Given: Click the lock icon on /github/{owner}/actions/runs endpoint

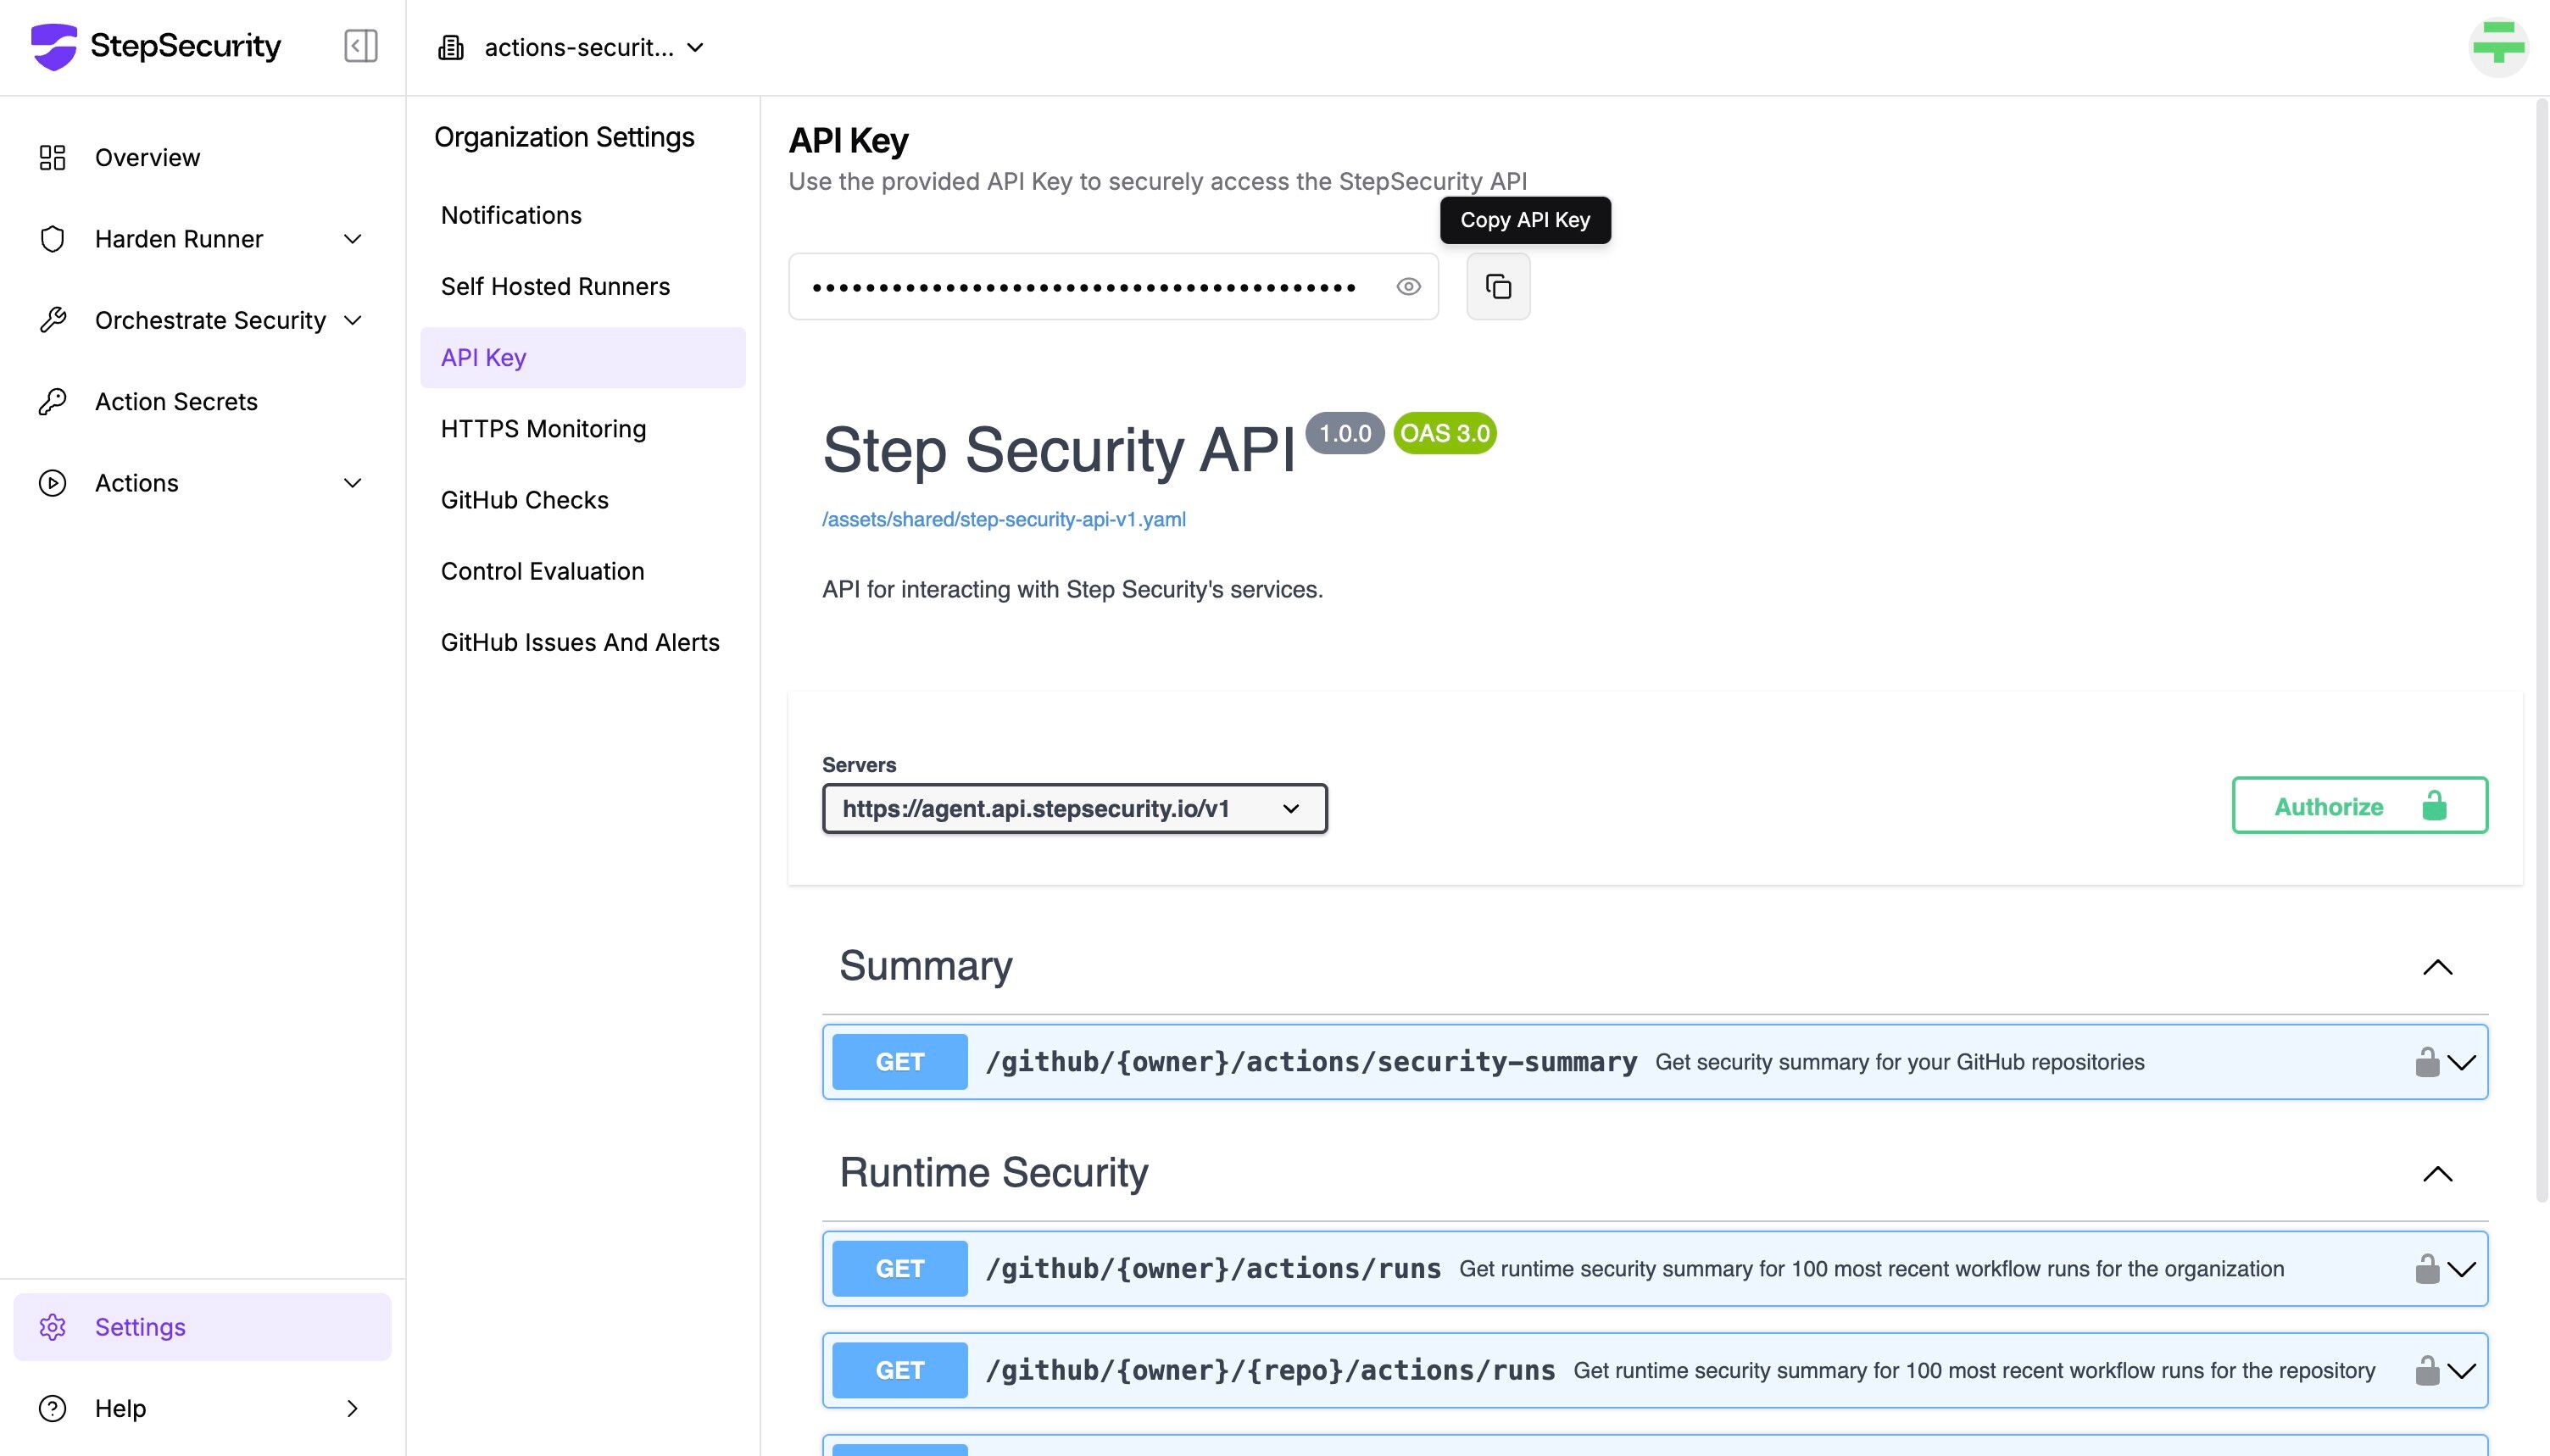Looking at the screenshot, I should 2427,1269.
